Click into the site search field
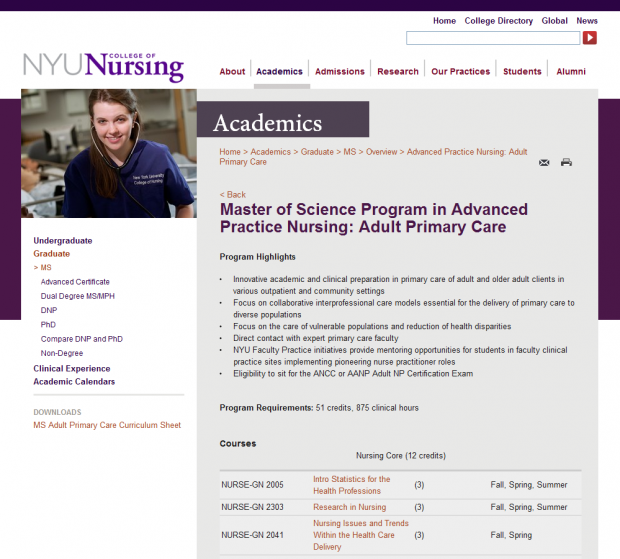 (x=493, y=38)
